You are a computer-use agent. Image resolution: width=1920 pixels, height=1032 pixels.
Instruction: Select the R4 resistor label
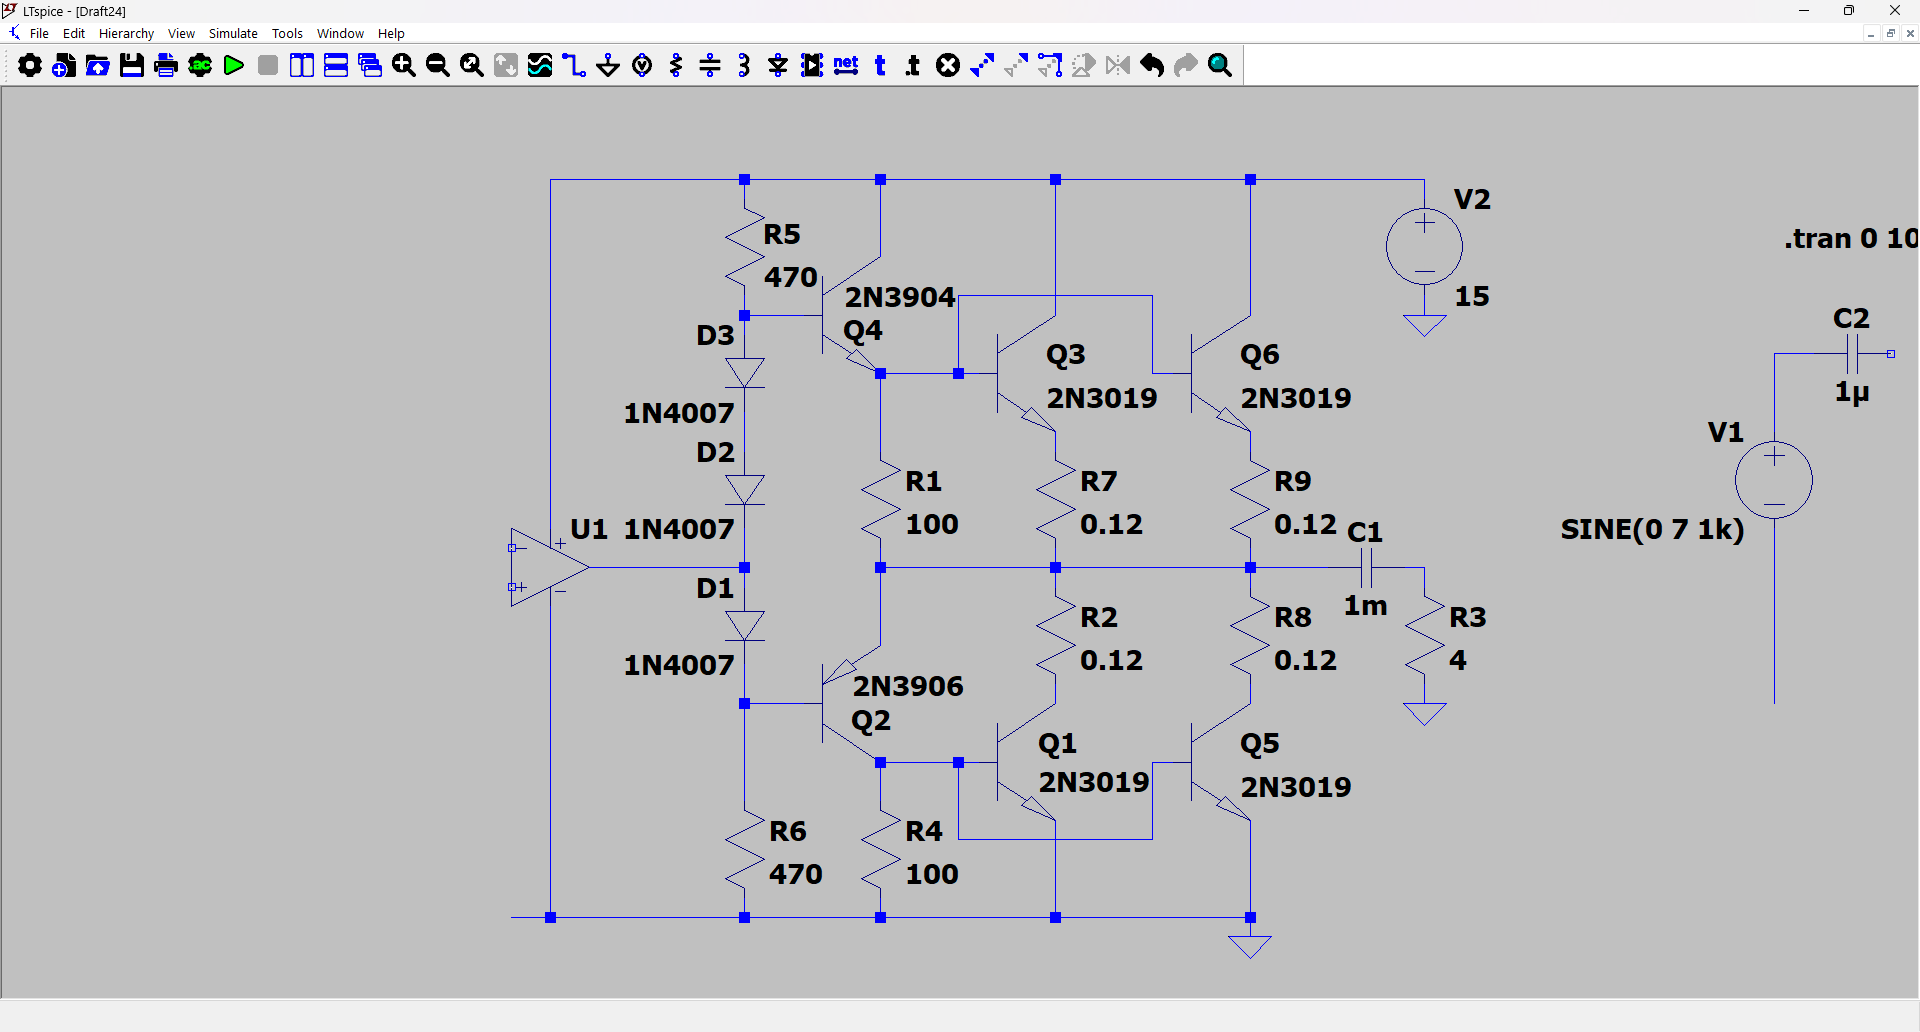coord(924,831)
